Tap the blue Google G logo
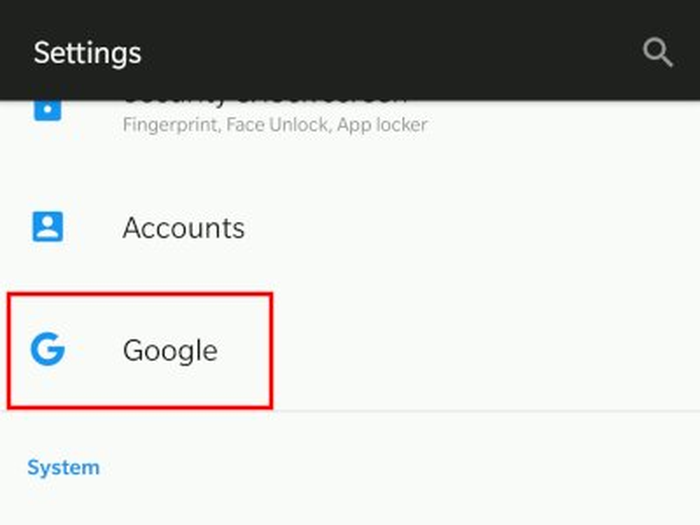The width and height of the screenshot is (700, 525). click(47, 349)
